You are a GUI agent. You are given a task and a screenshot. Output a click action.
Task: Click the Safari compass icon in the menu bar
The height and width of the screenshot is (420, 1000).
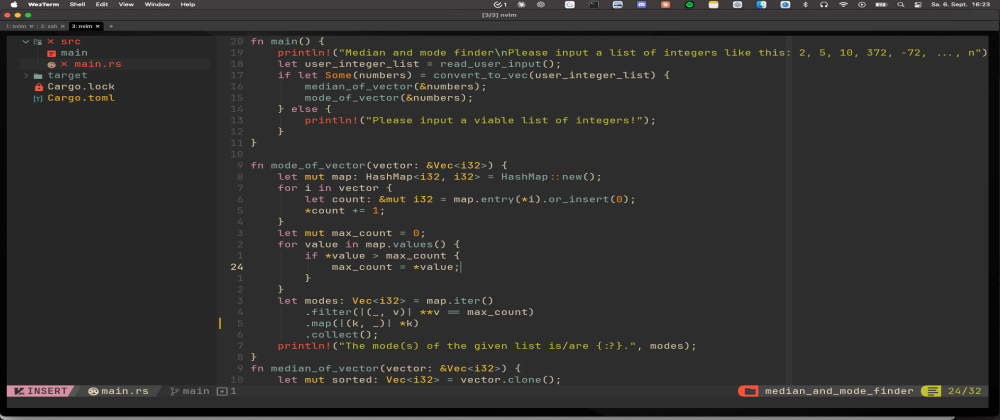tap(785, 4)
